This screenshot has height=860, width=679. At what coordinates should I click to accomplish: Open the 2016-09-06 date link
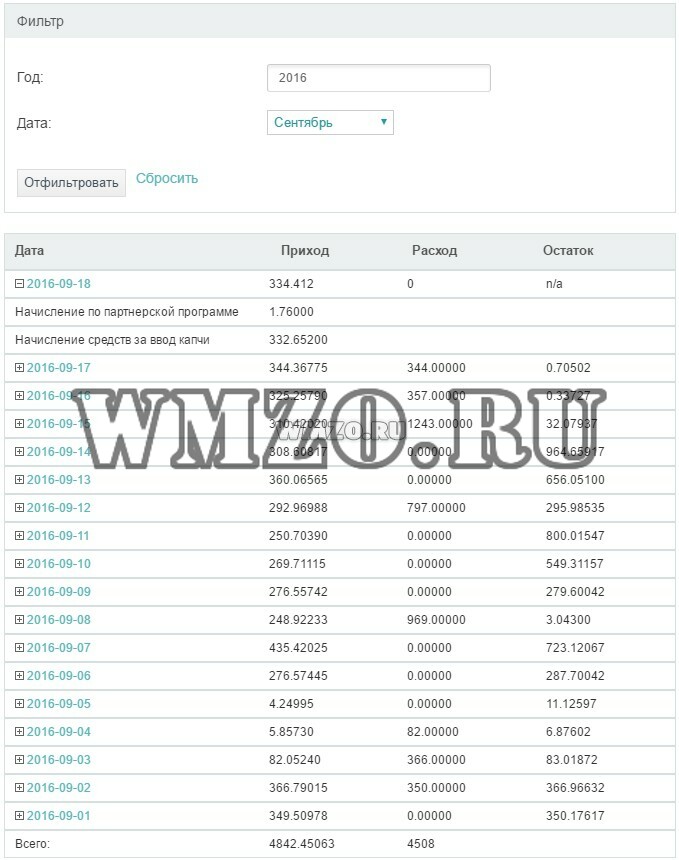59,675
